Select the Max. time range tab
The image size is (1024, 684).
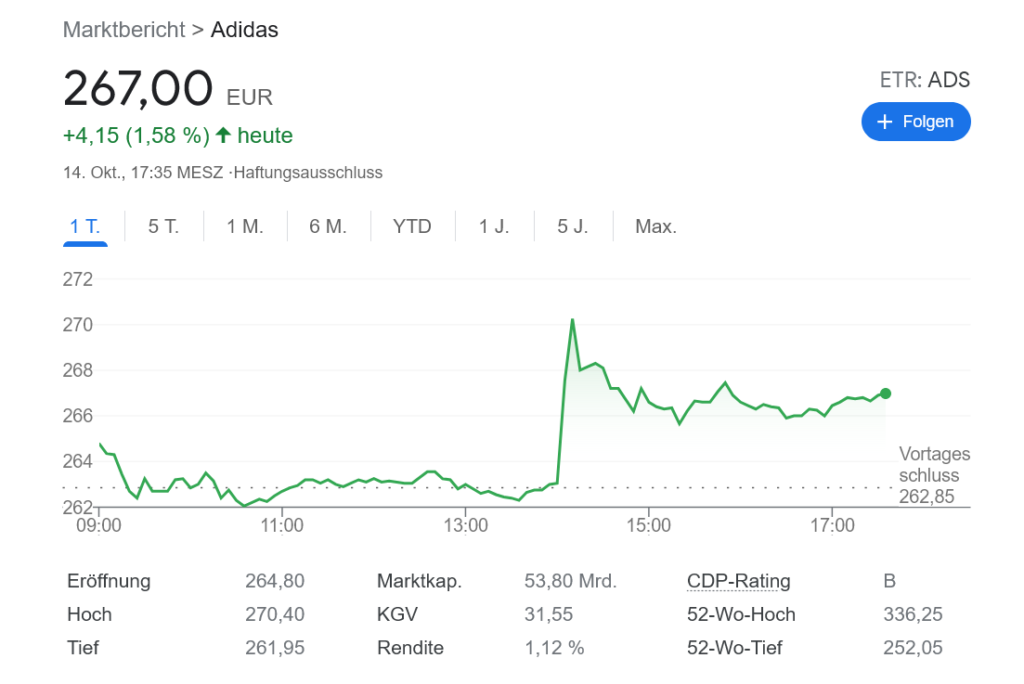pyautogui.click(x=656, y=227)
